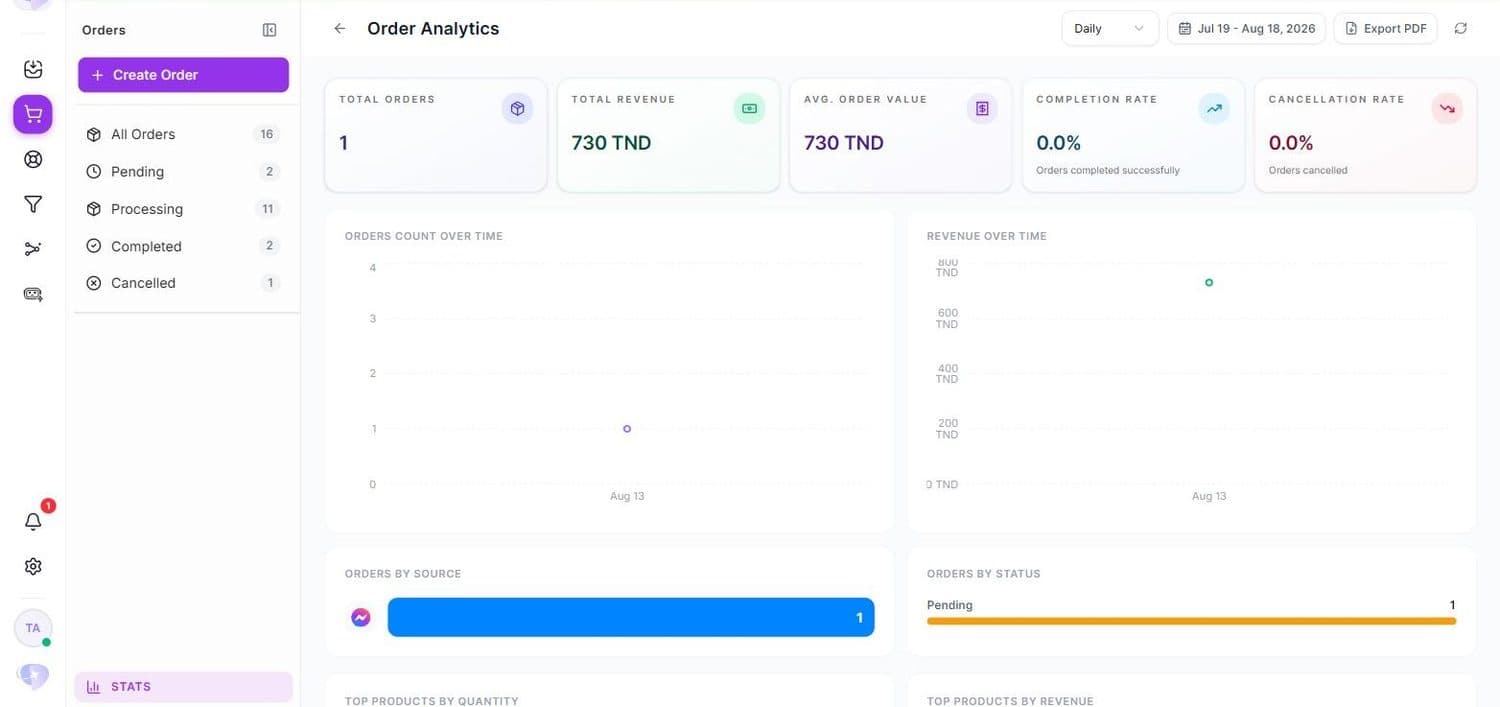Screen dimensions: 1500x707
Task: Select the Processing orders filter
Action: click(183, 209)
